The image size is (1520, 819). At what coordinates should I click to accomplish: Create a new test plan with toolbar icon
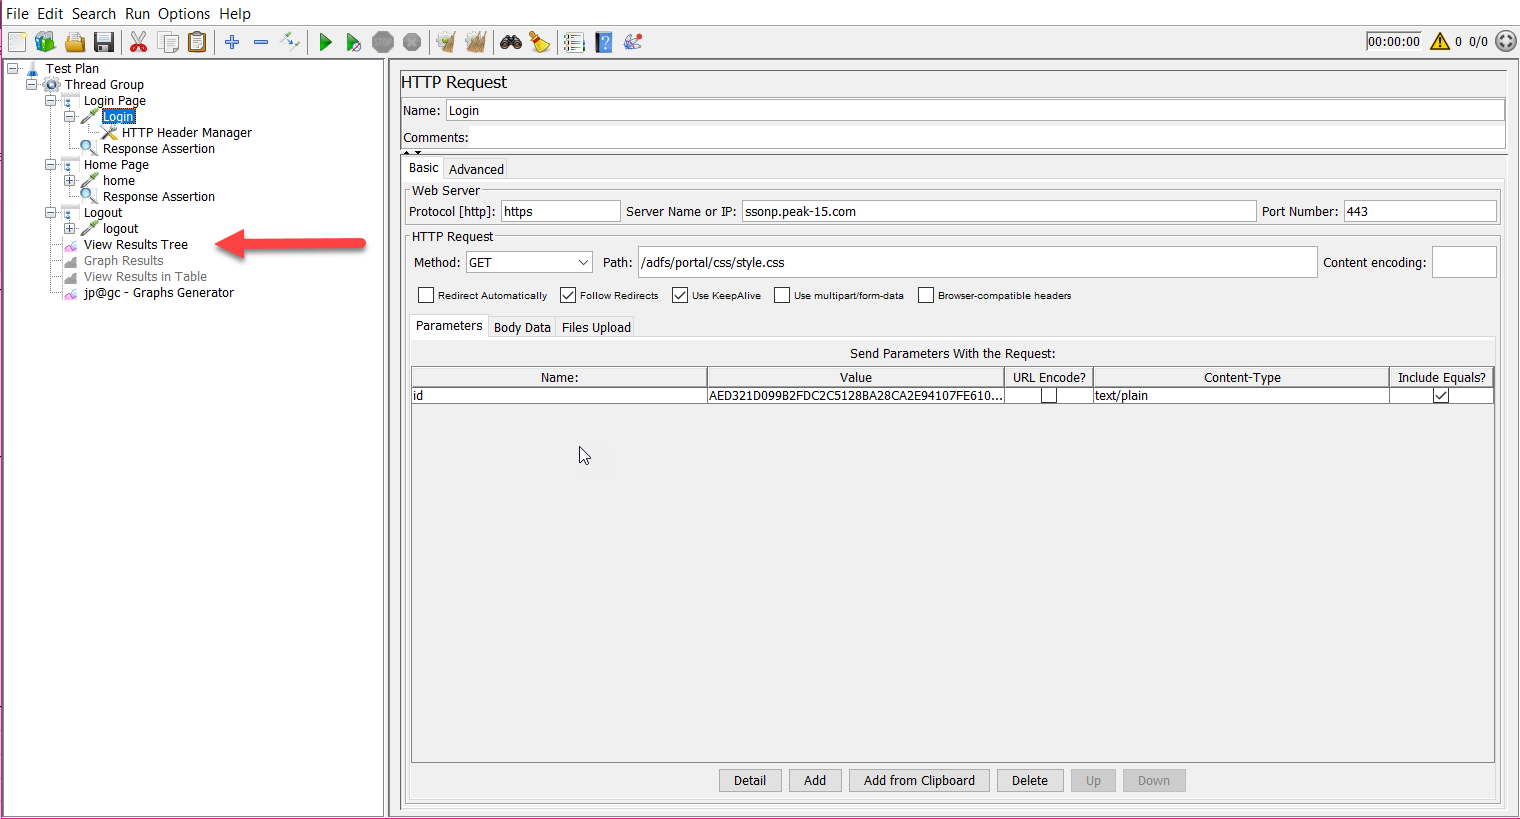point(17,42)
